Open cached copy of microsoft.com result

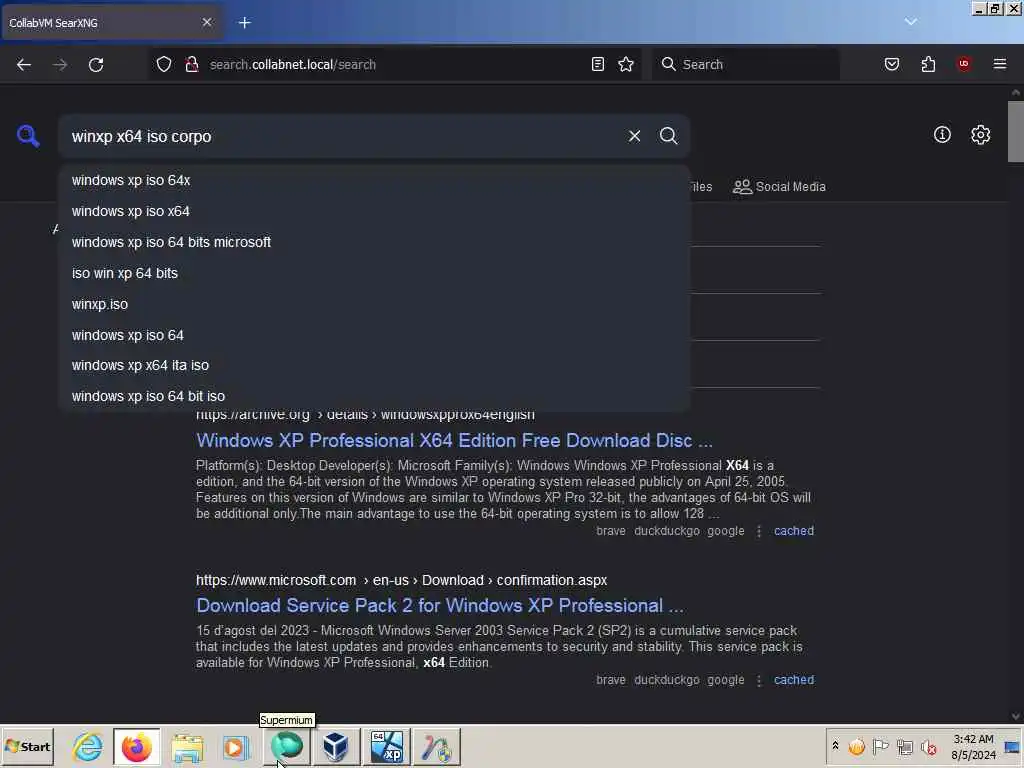tap(793, 680)
